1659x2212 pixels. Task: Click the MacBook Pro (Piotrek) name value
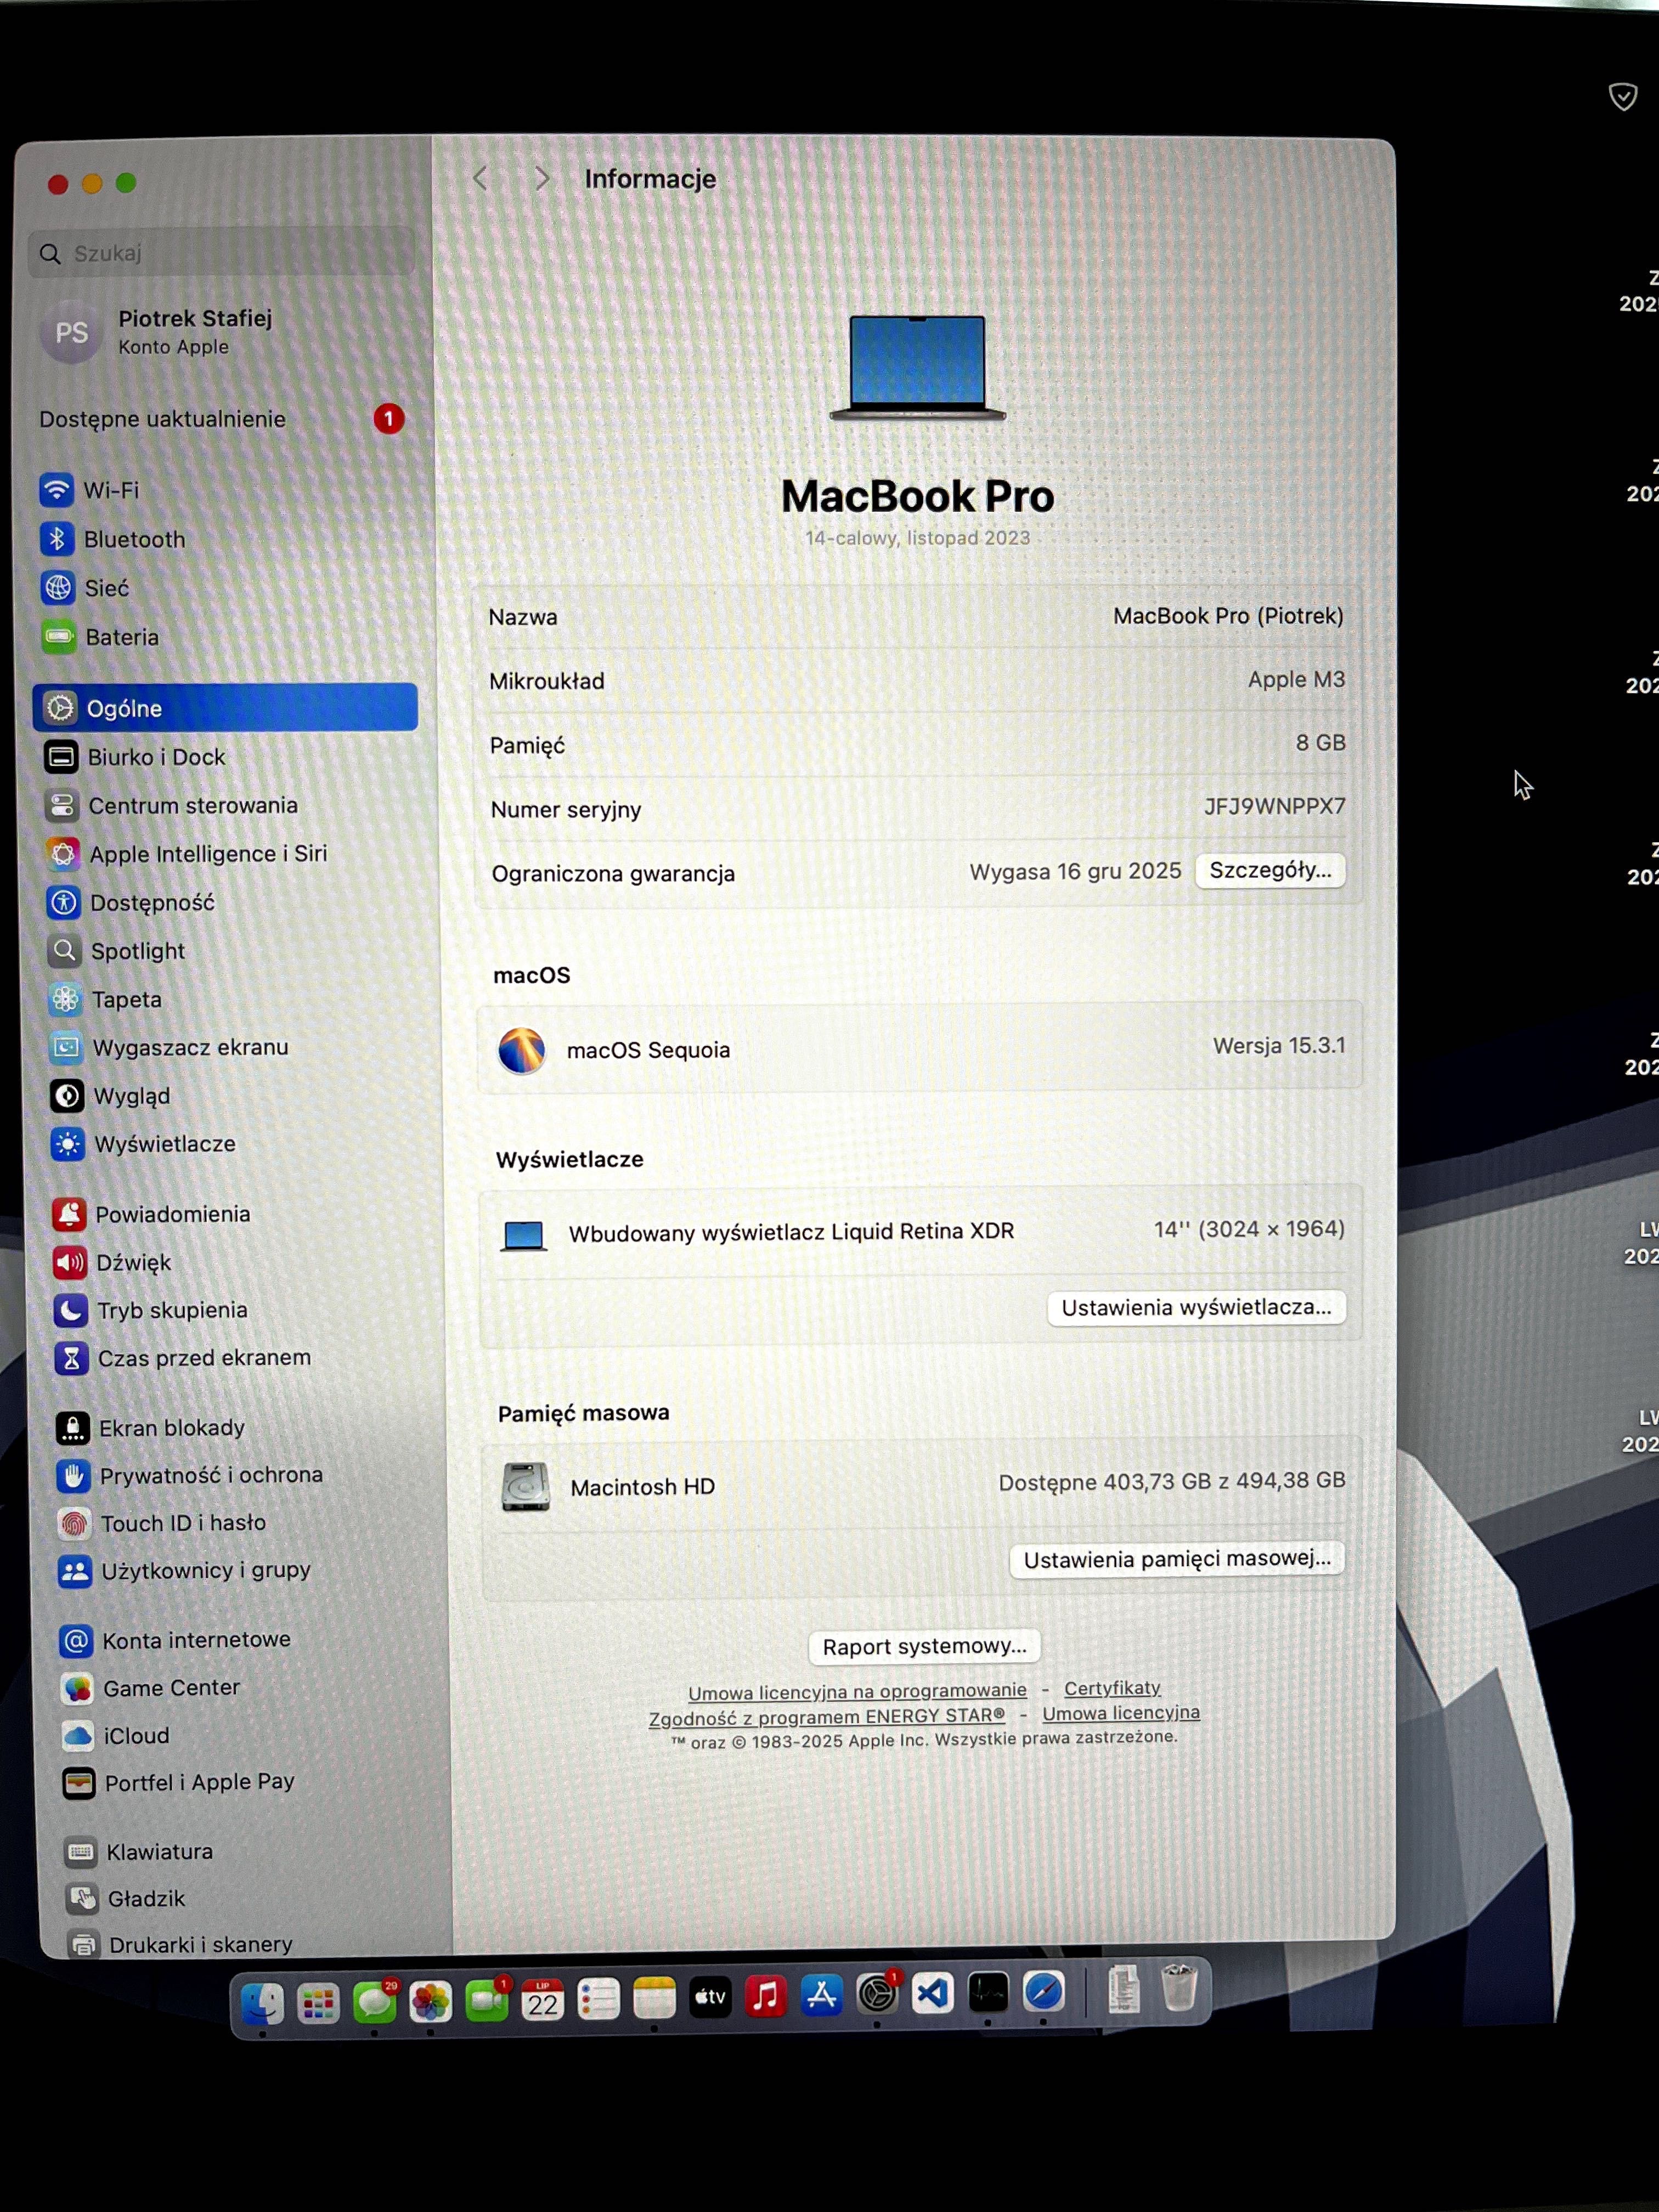tap(1228, 616)
